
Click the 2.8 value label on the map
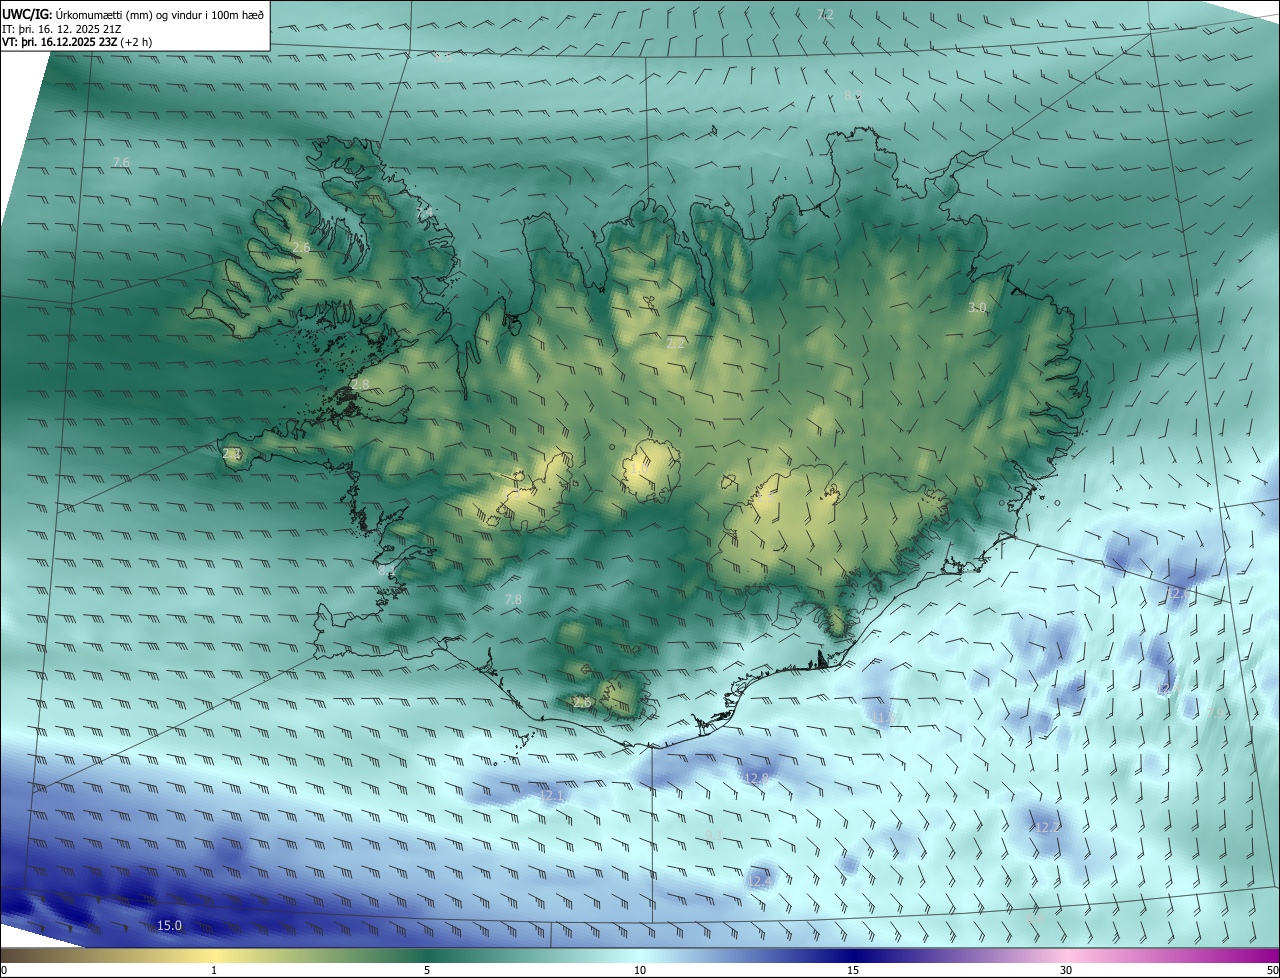pyautogui.click(x=360, y=384)
